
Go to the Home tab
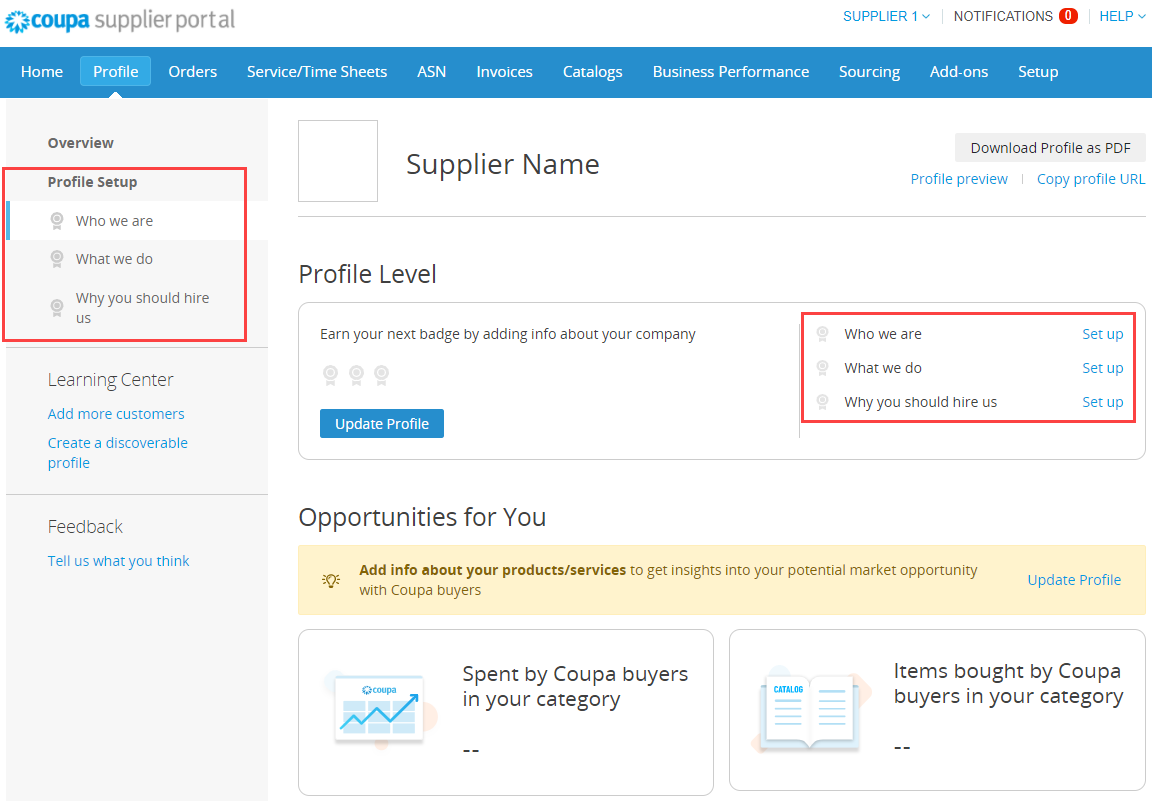[42, 71]
